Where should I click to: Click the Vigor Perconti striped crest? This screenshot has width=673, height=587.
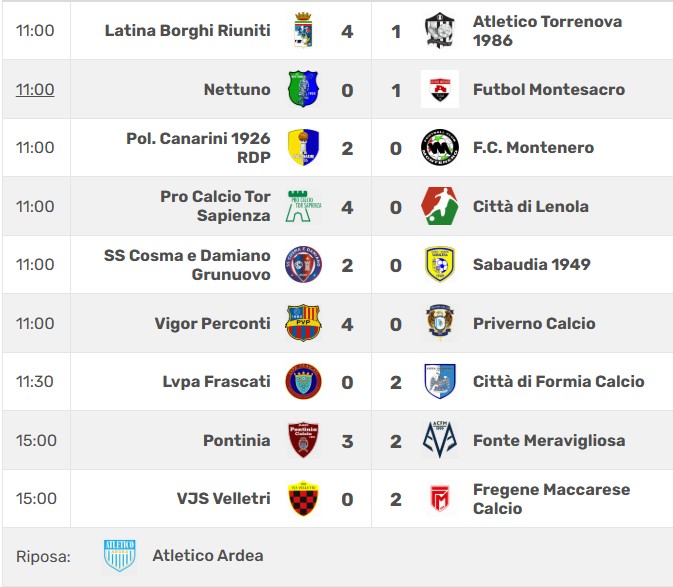pos(303,323)
